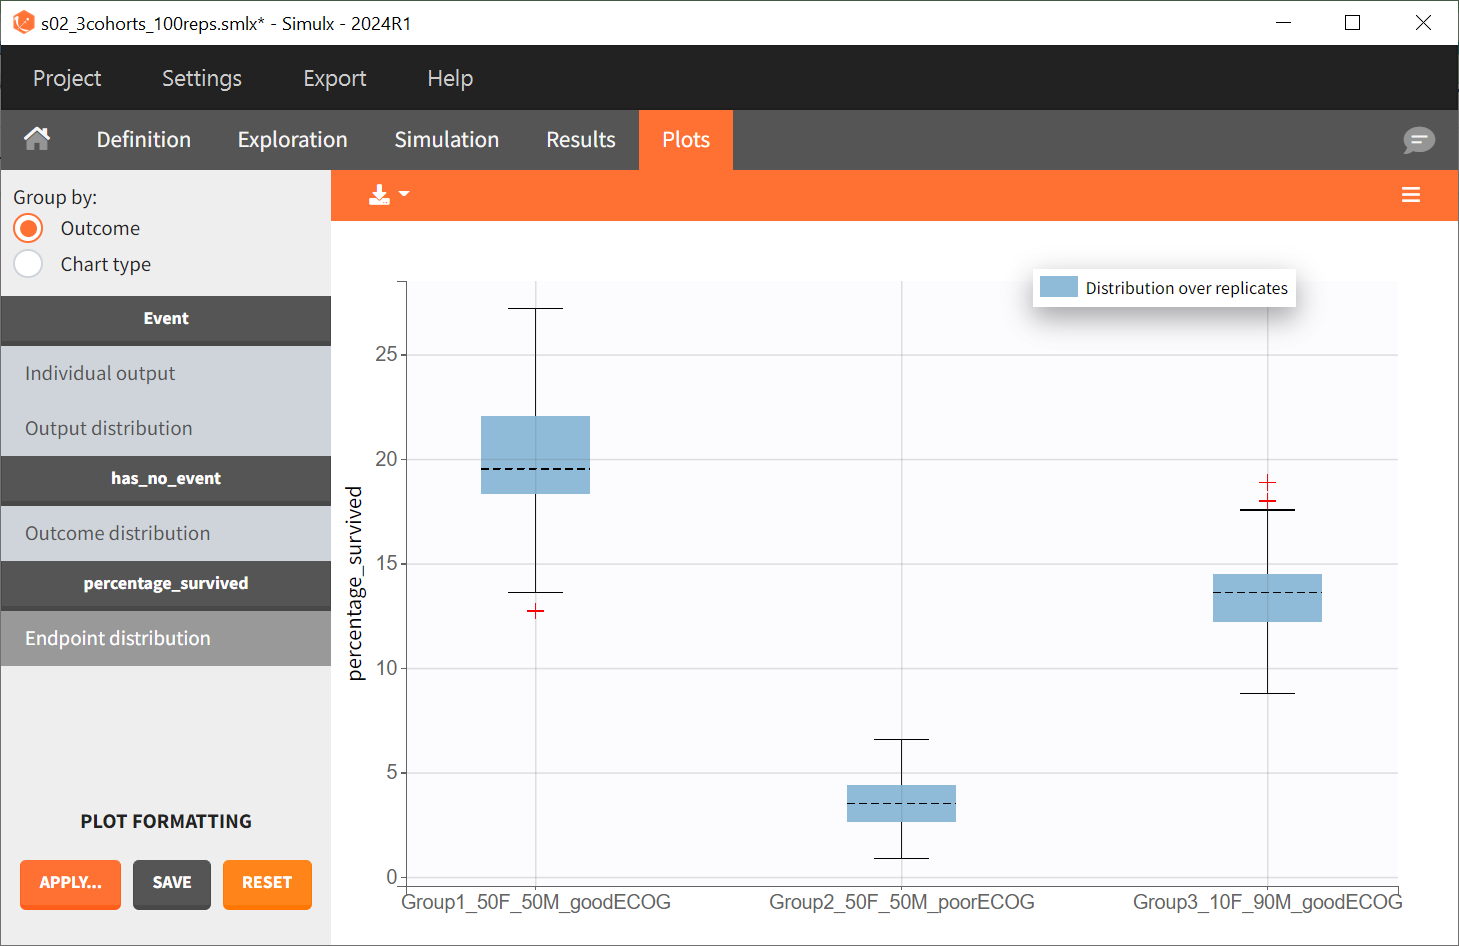Maximize the Simulx window
Image resolution: width=1459 pixels, height=946 pixels.
pyautogui.click(x=1352, y=23)
